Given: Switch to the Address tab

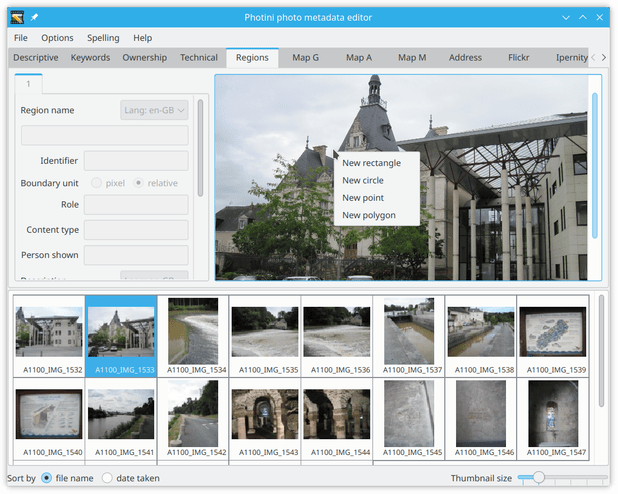Looking at the screenshot, I should coord(465,58).
